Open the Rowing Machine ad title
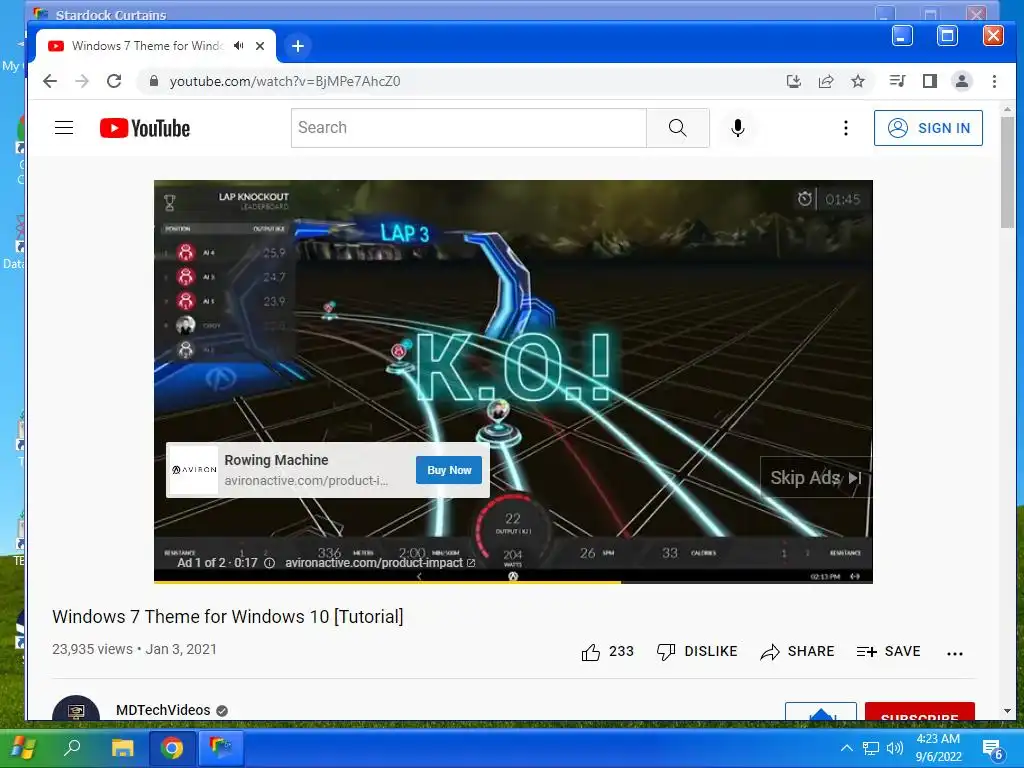Screen dimensions: 1024x768 click(x=276, y=460)
